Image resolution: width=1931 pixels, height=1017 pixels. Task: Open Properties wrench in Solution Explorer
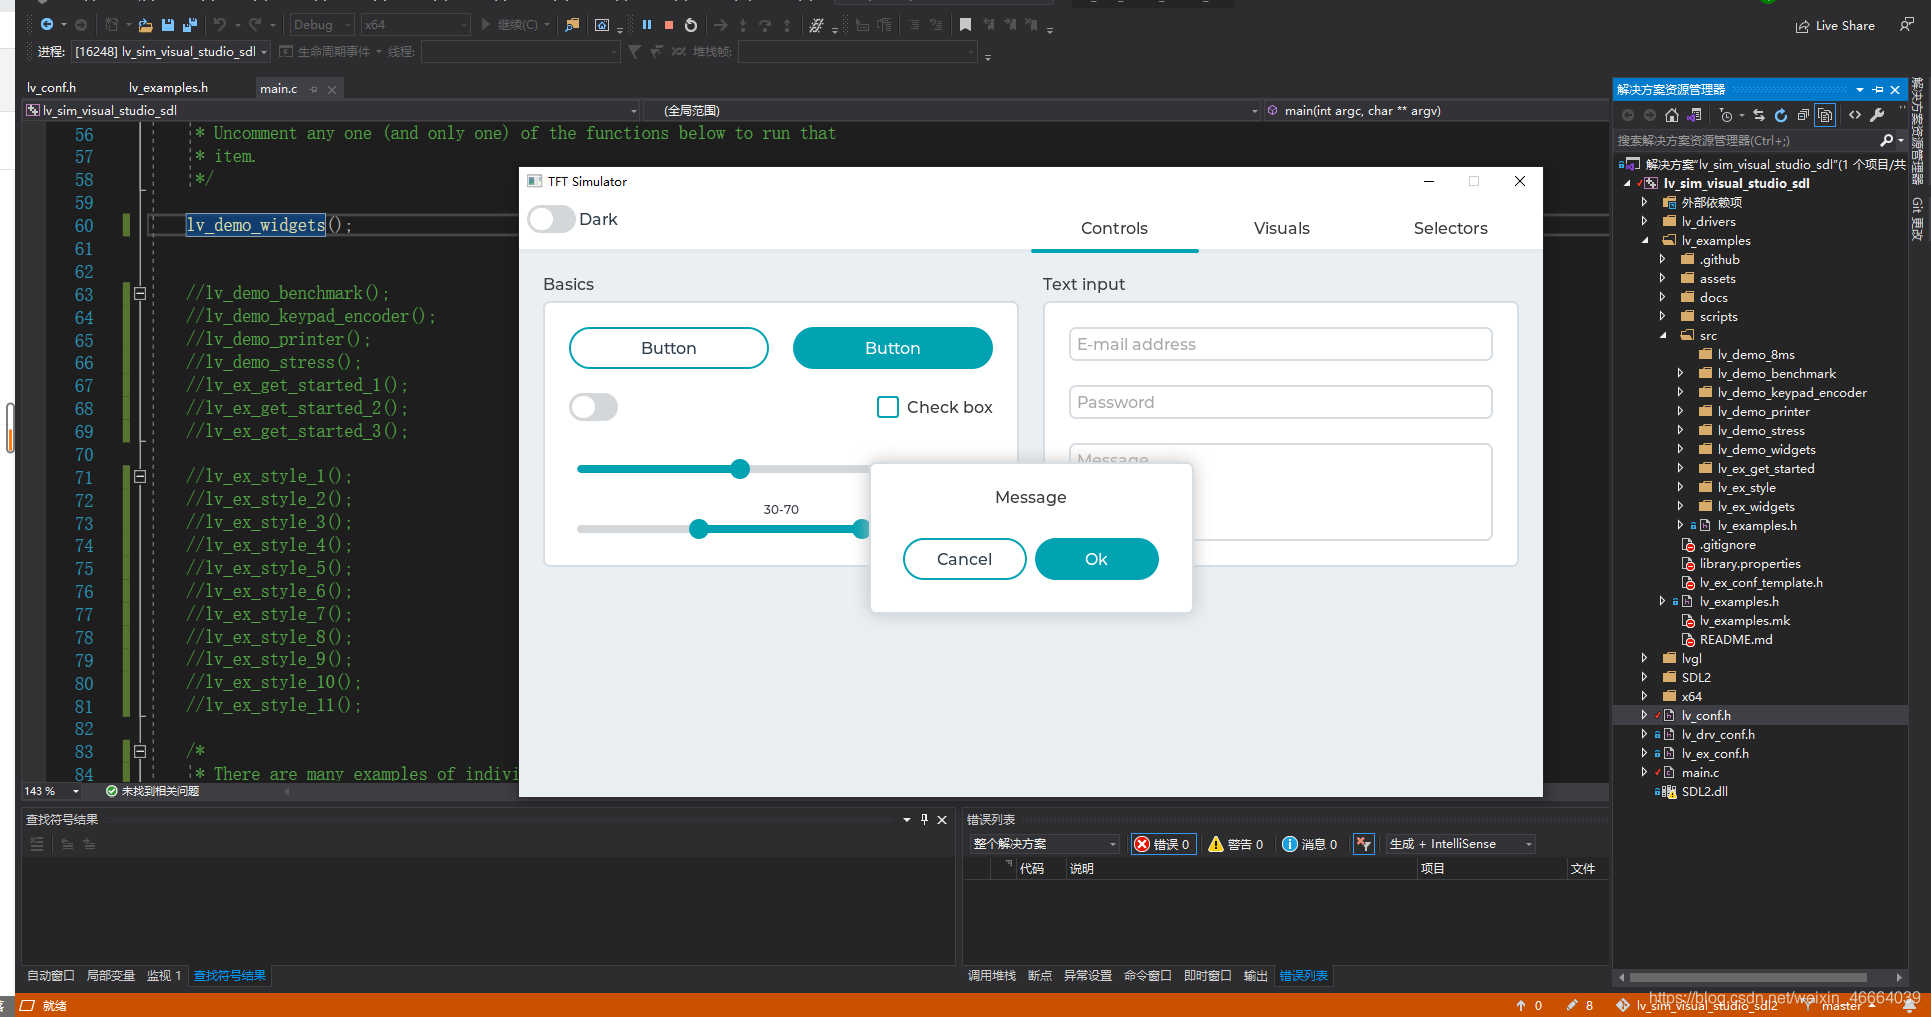pos(1878,115)
